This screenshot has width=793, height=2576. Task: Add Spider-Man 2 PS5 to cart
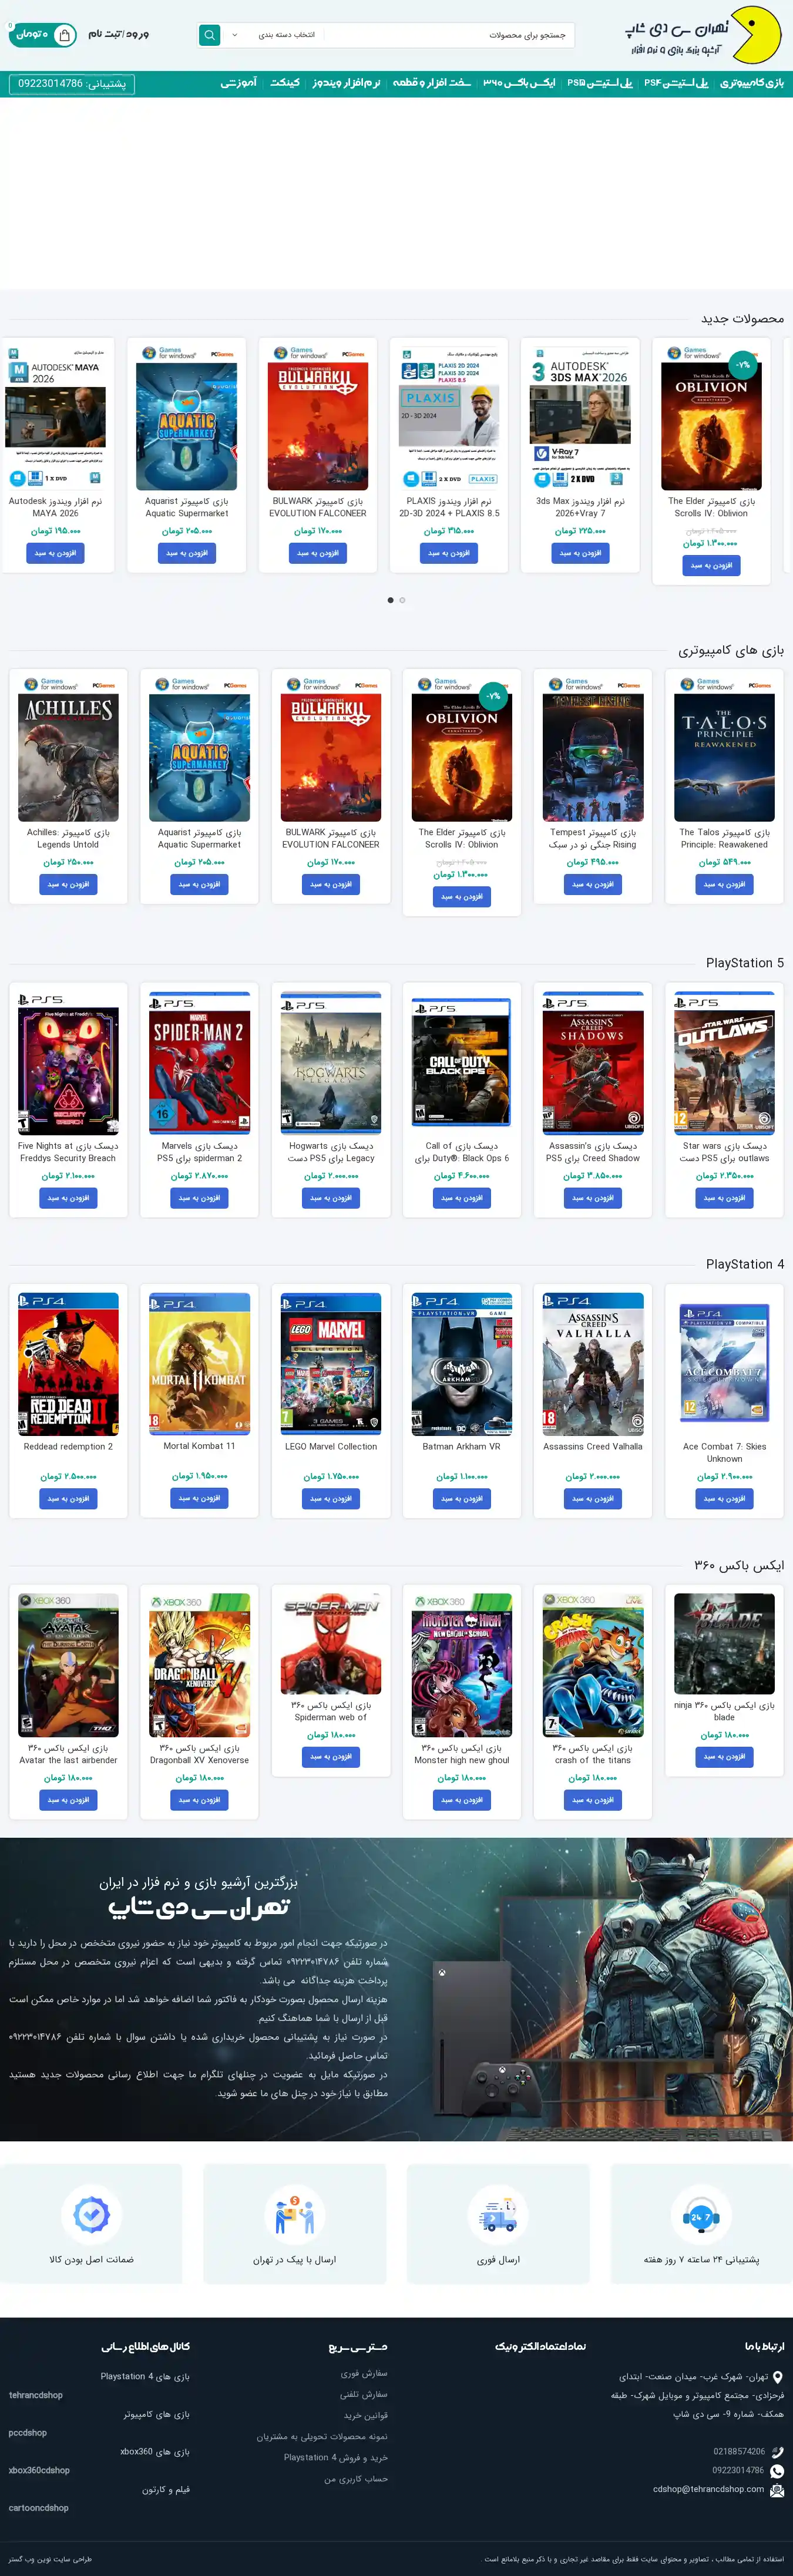coord(199,1198)
